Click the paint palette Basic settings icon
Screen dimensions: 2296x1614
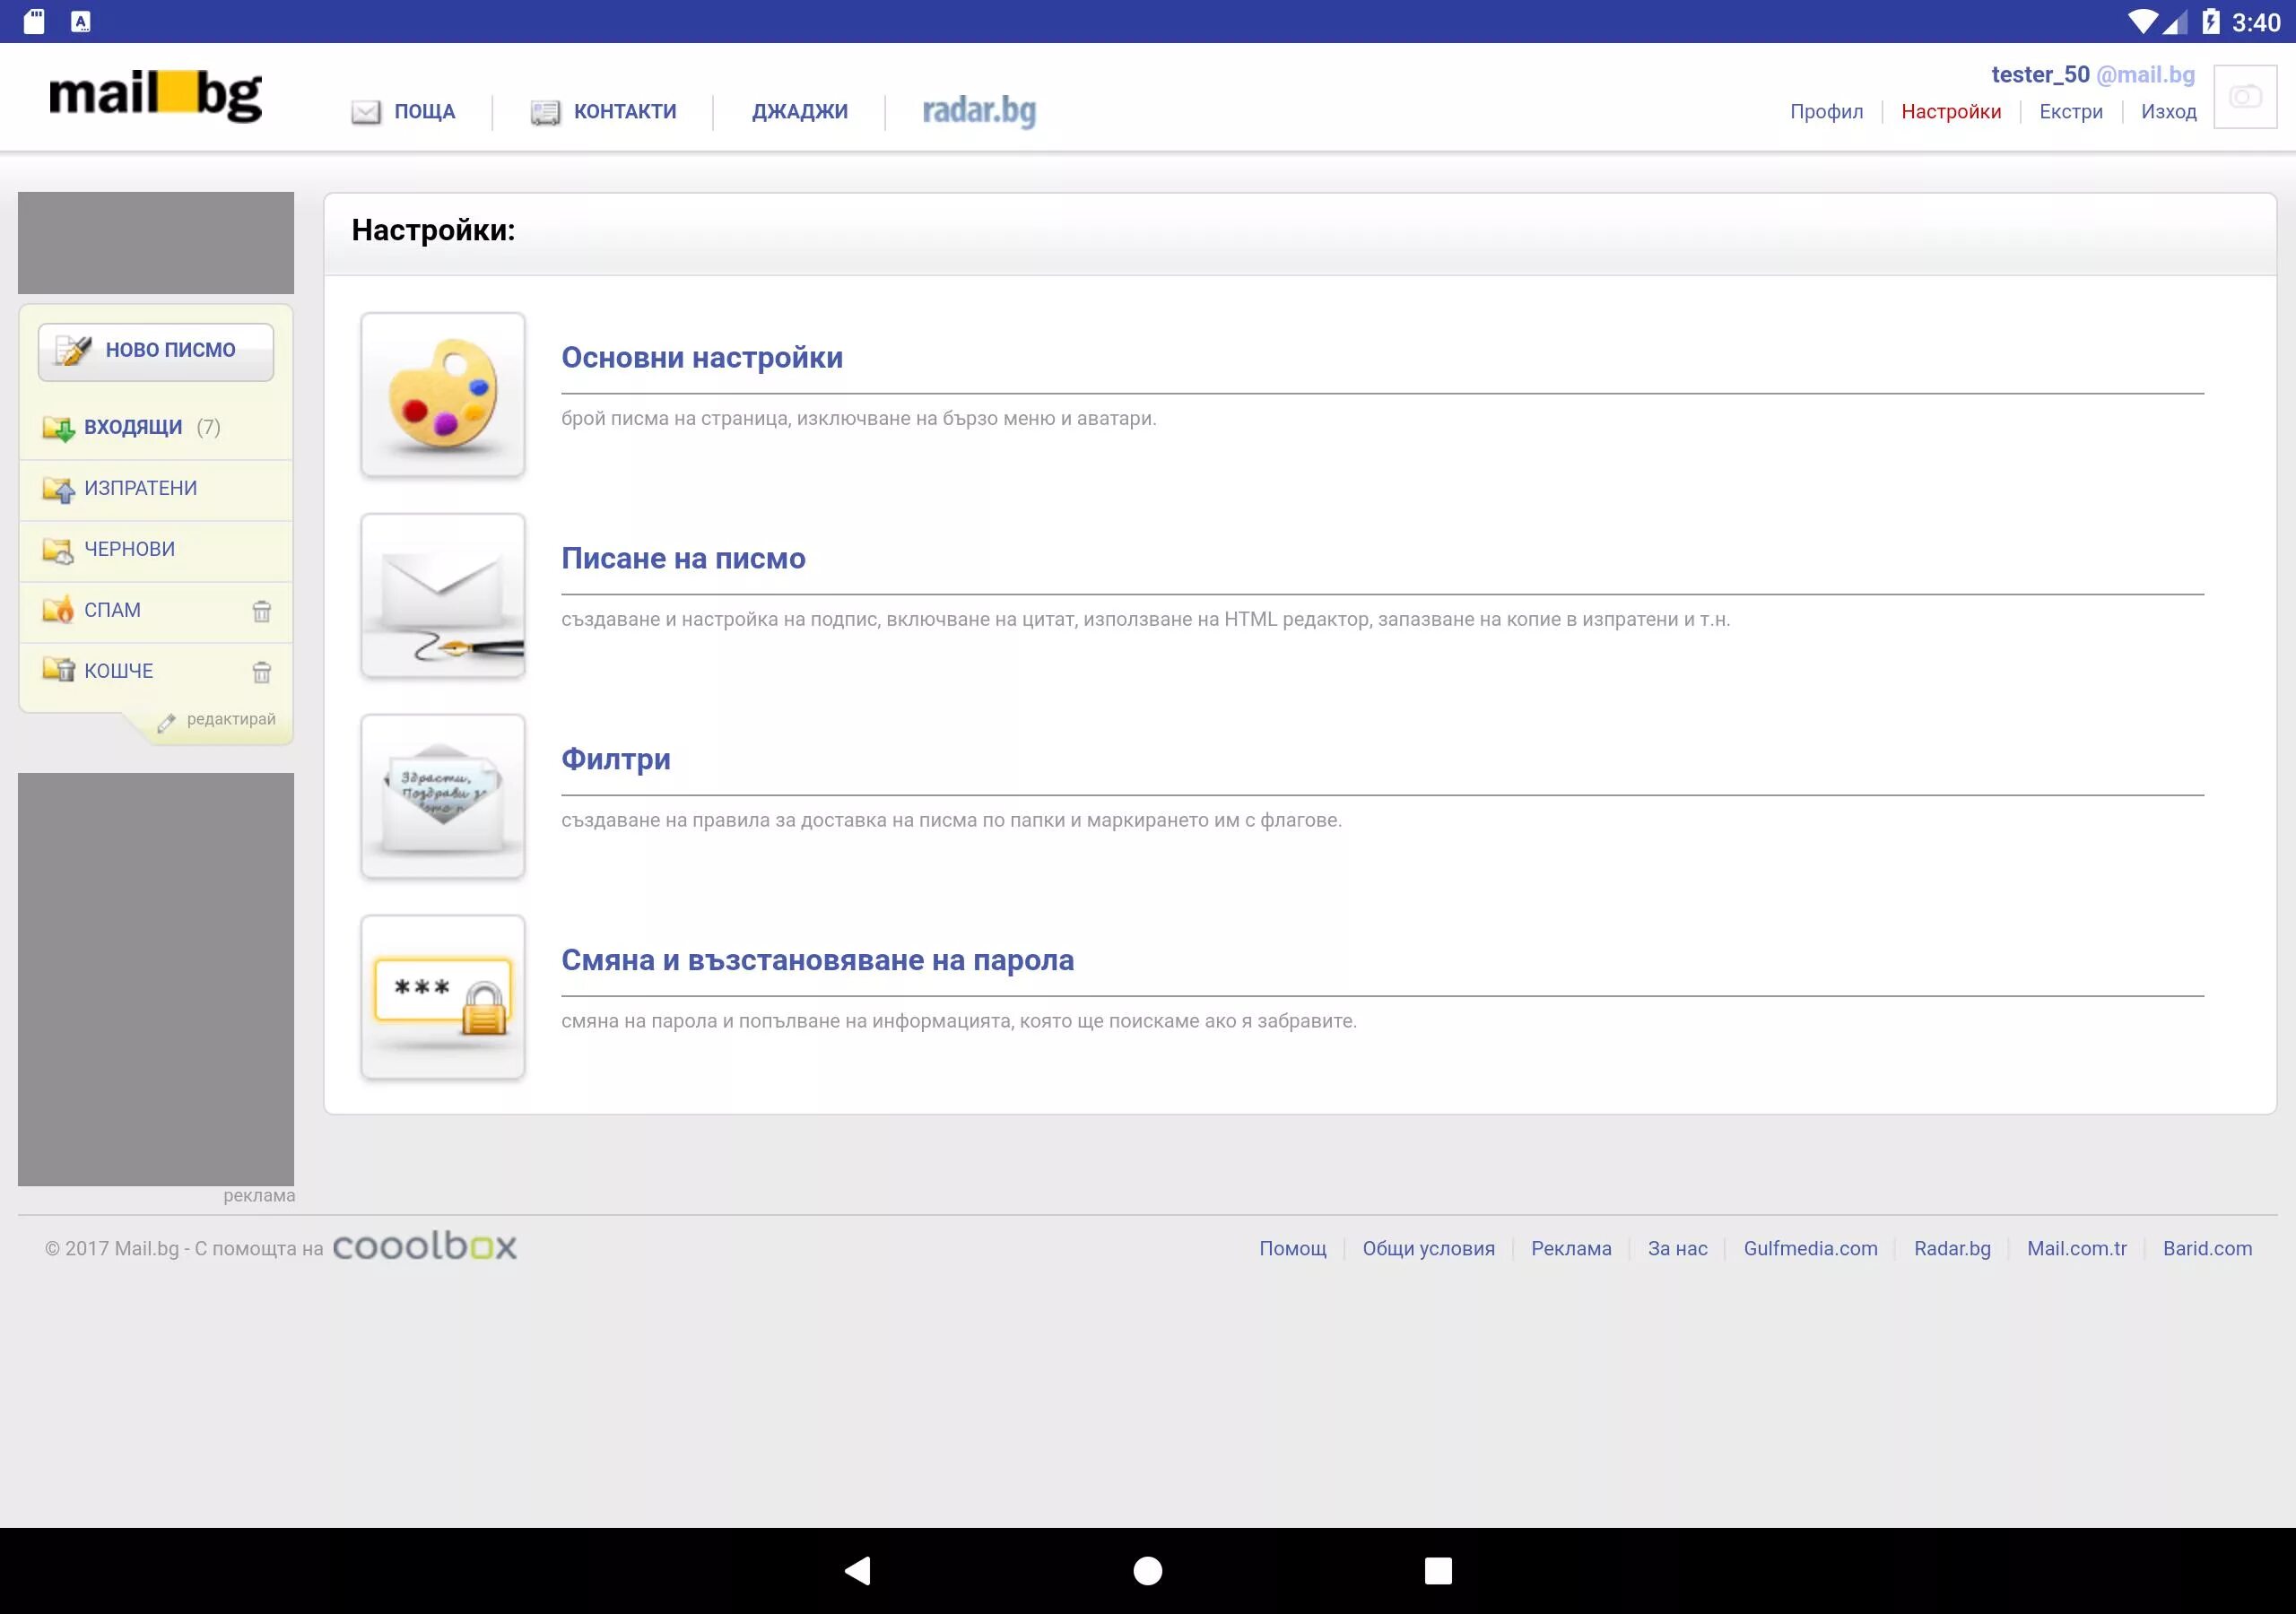[442, 394]
